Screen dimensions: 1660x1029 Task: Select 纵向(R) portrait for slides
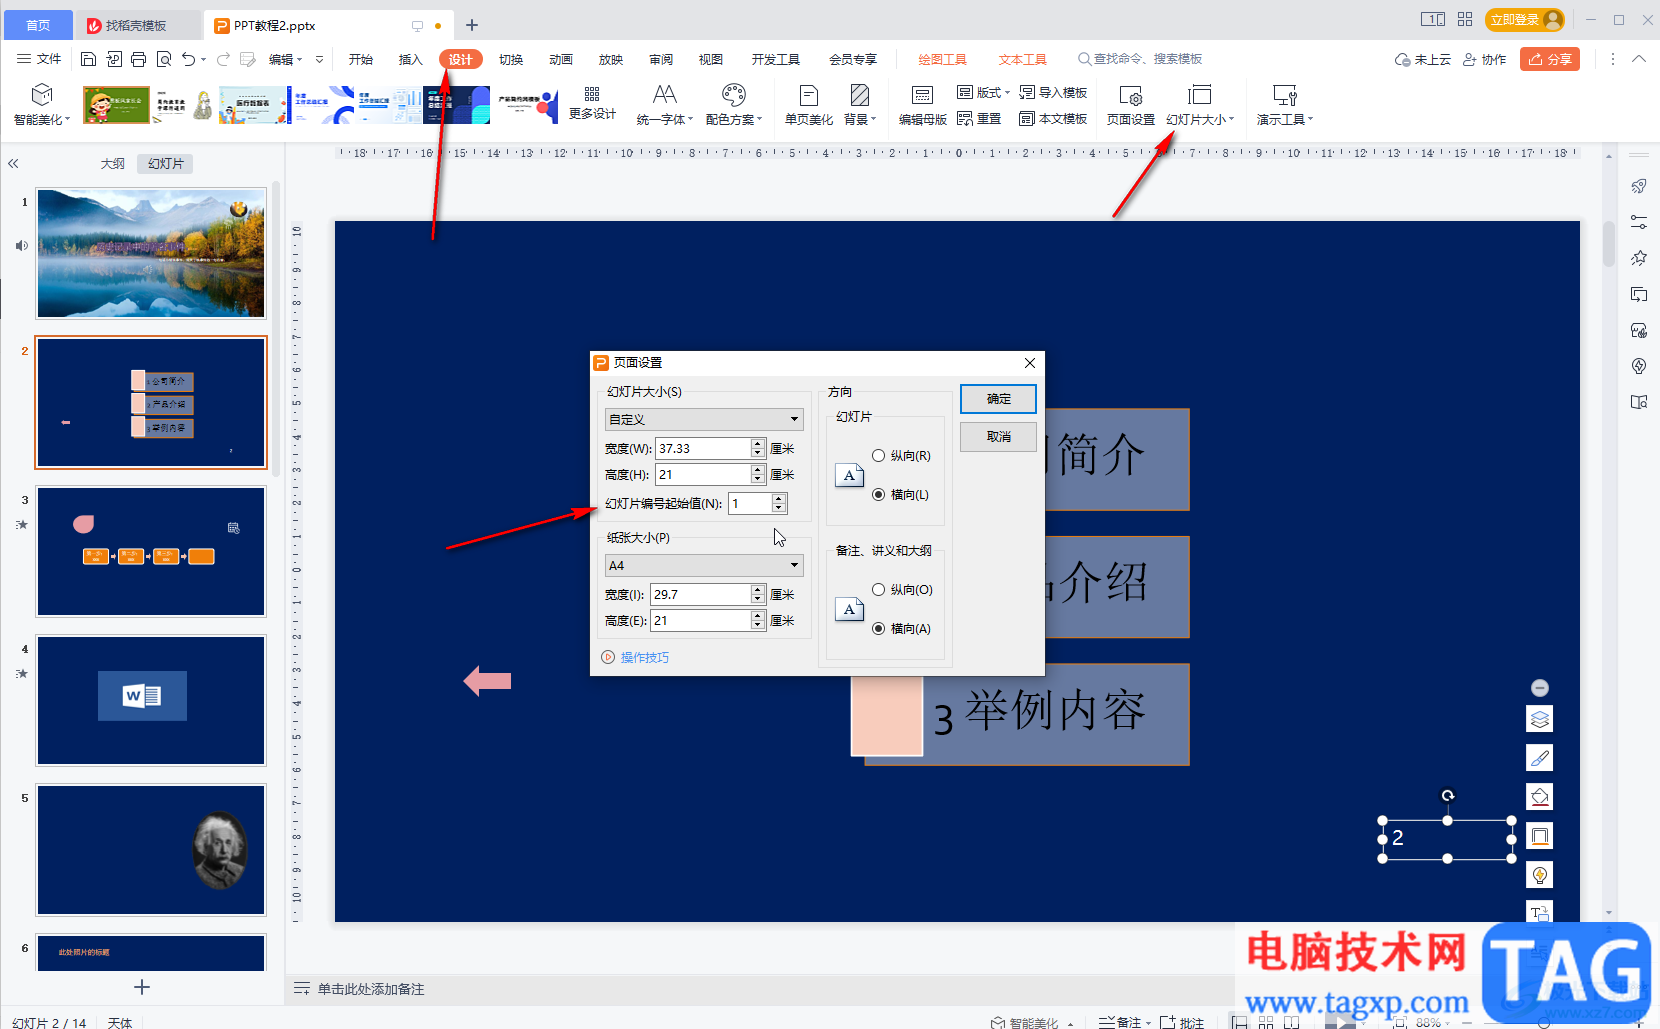click(901, 455)
